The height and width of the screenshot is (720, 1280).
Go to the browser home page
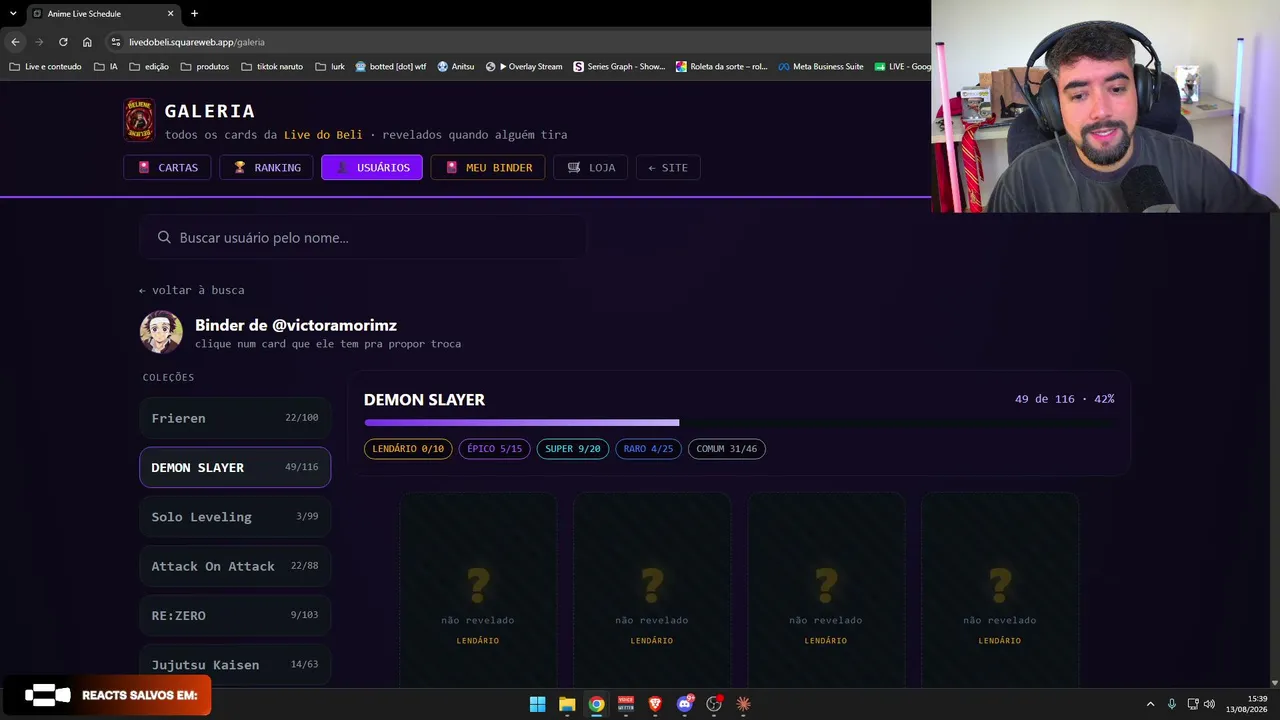coord(87,42)
